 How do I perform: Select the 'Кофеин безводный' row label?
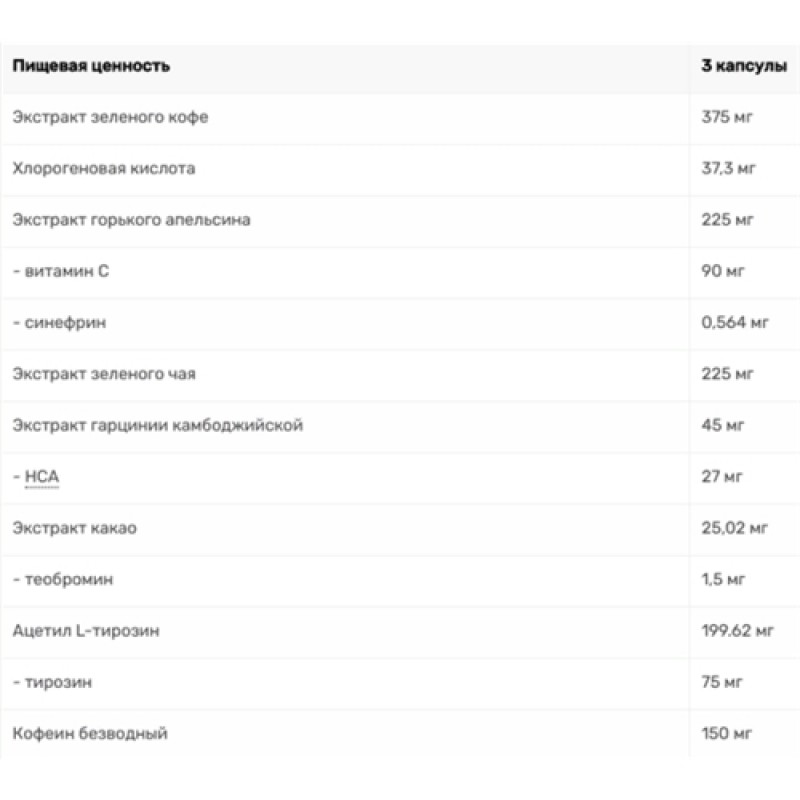pyautogui.click(x=90, y=734)
